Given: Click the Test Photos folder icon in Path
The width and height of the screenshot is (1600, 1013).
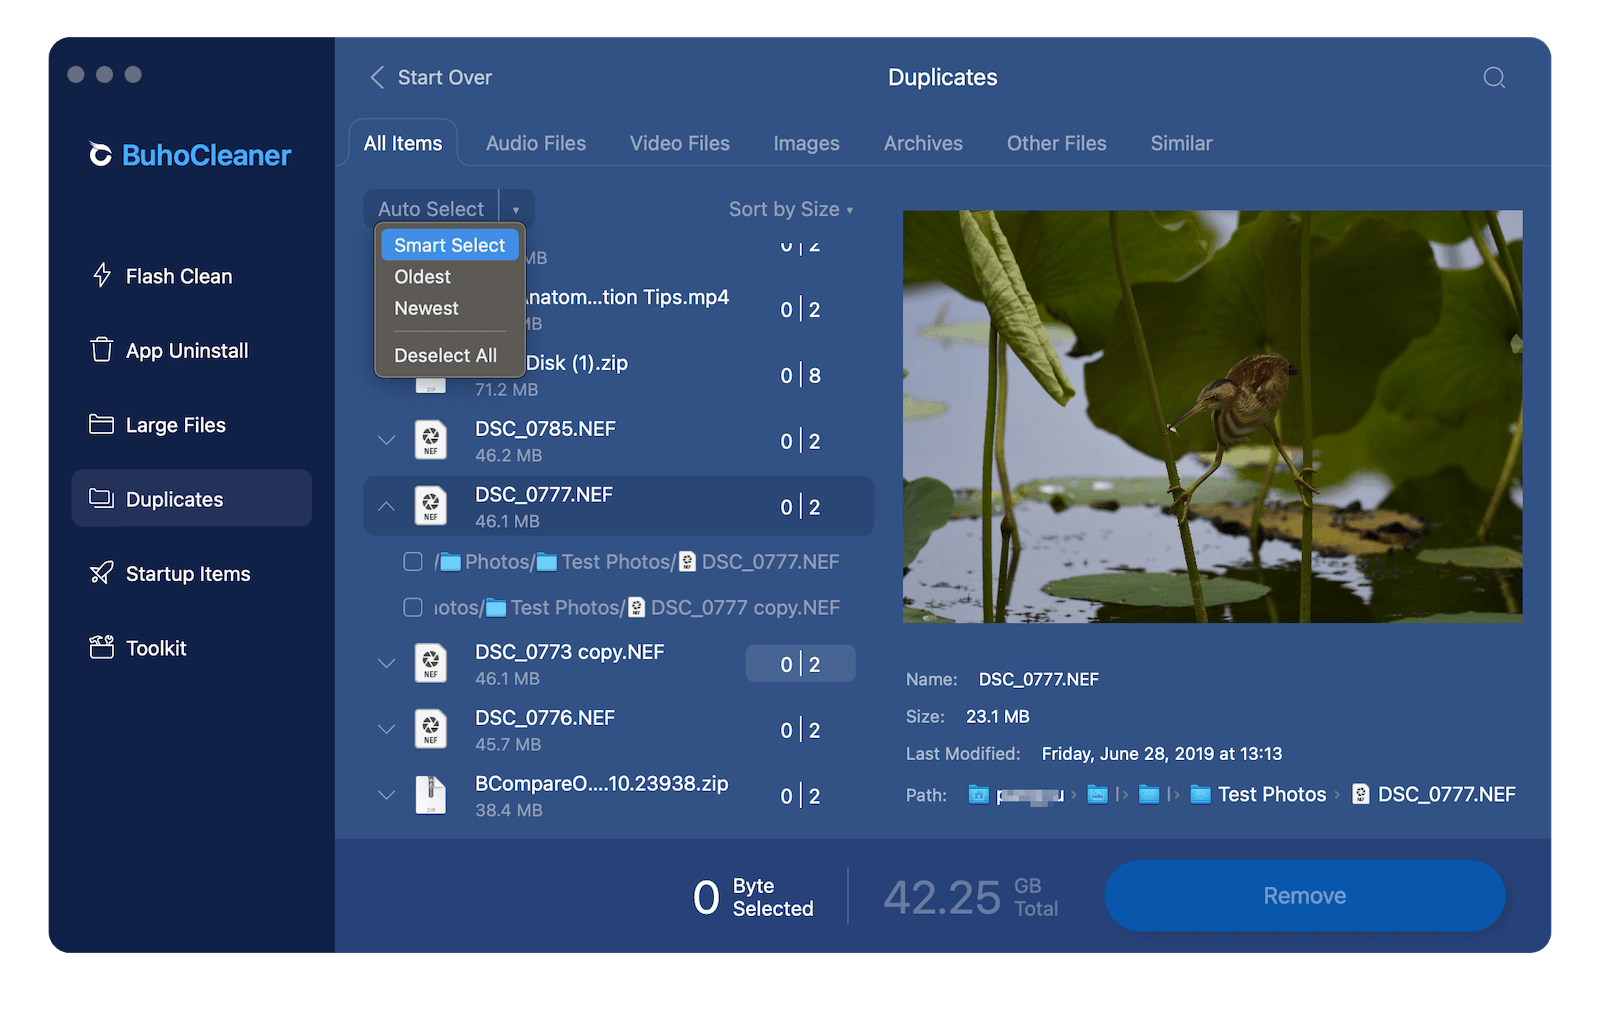Looking at the screenshot, I should (x=1201, y=795).
